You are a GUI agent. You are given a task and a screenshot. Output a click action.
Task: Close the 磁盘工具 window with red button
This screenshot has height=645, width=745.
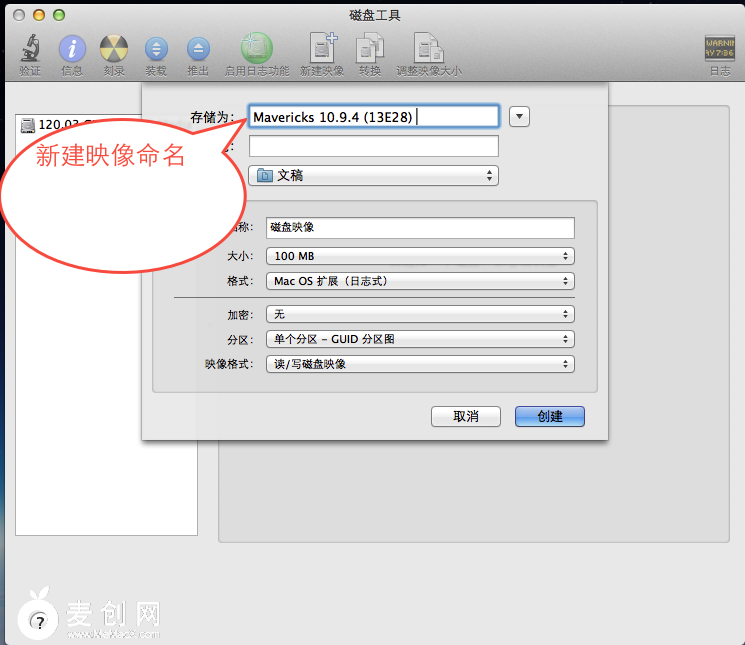pos(19,15)
